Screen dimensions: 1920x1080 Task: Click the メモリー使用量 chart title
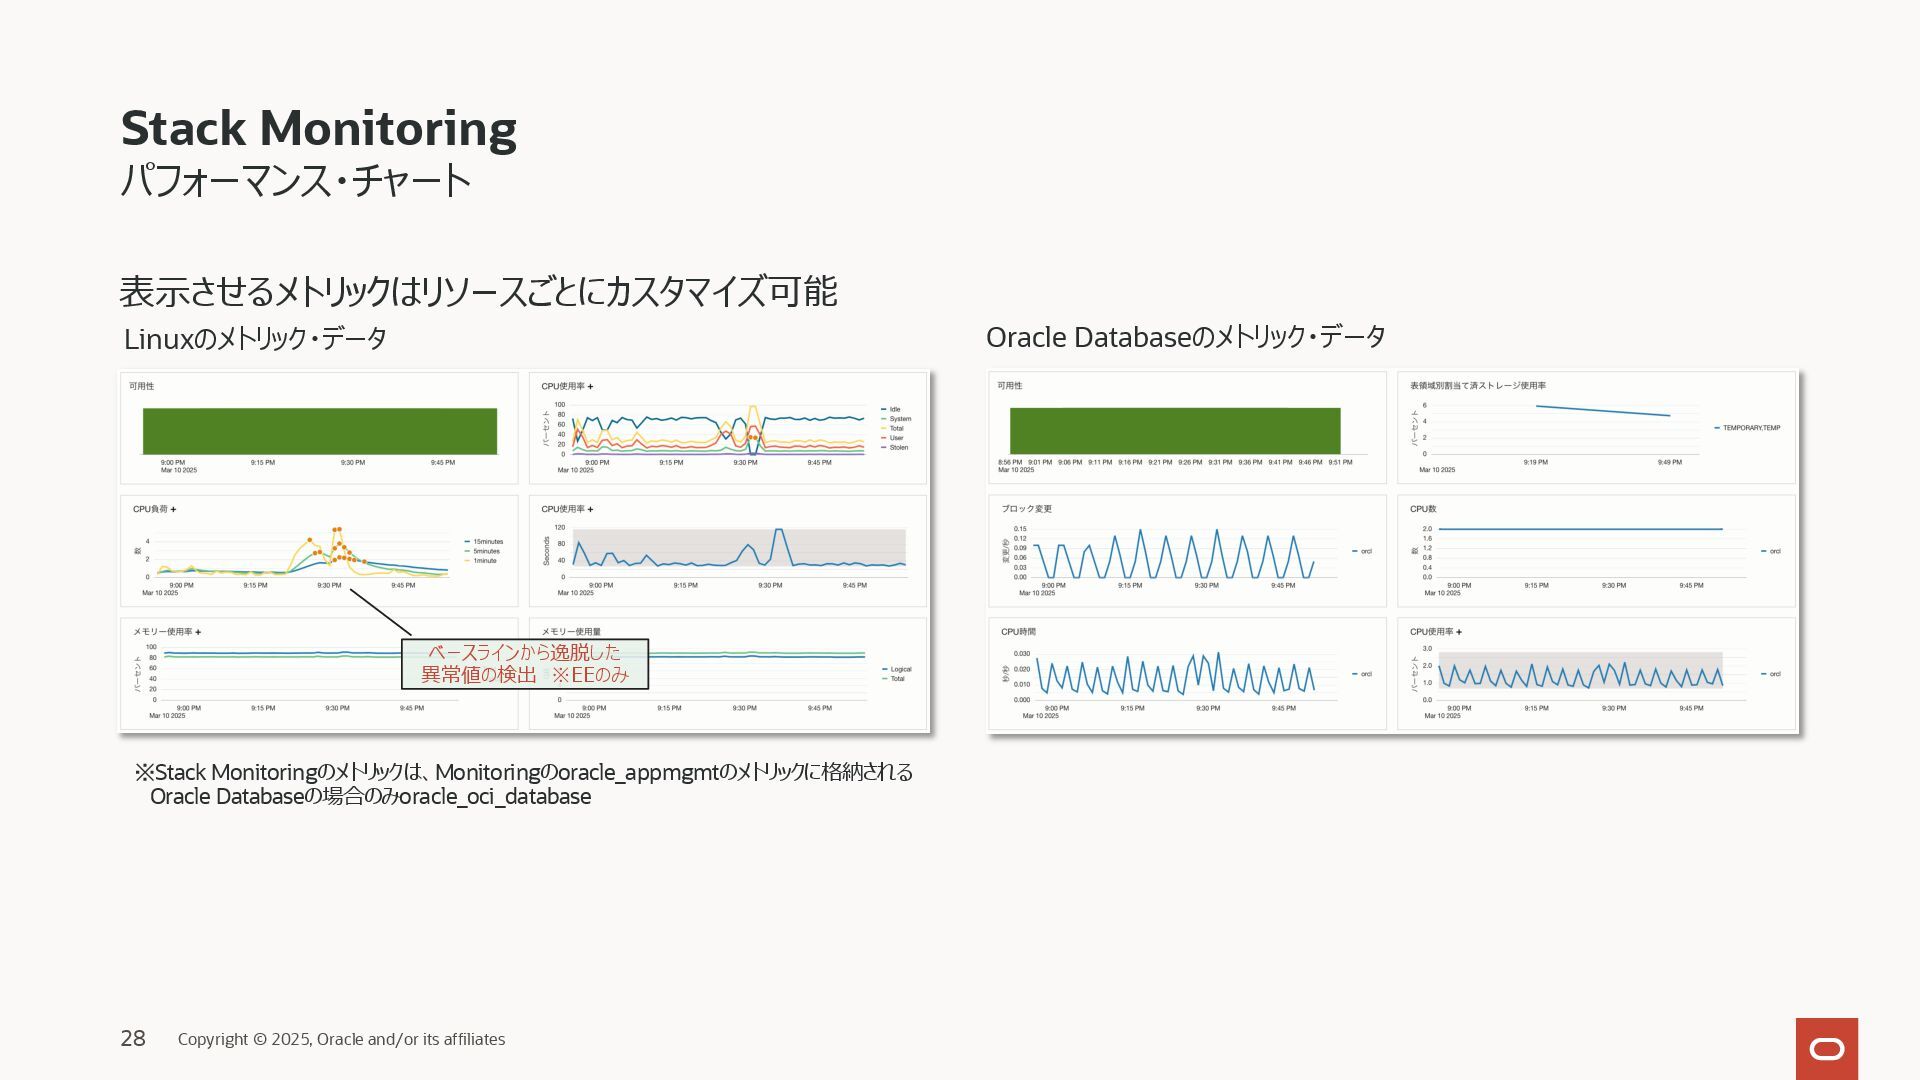pyautogui.click(x=571, y=632)
